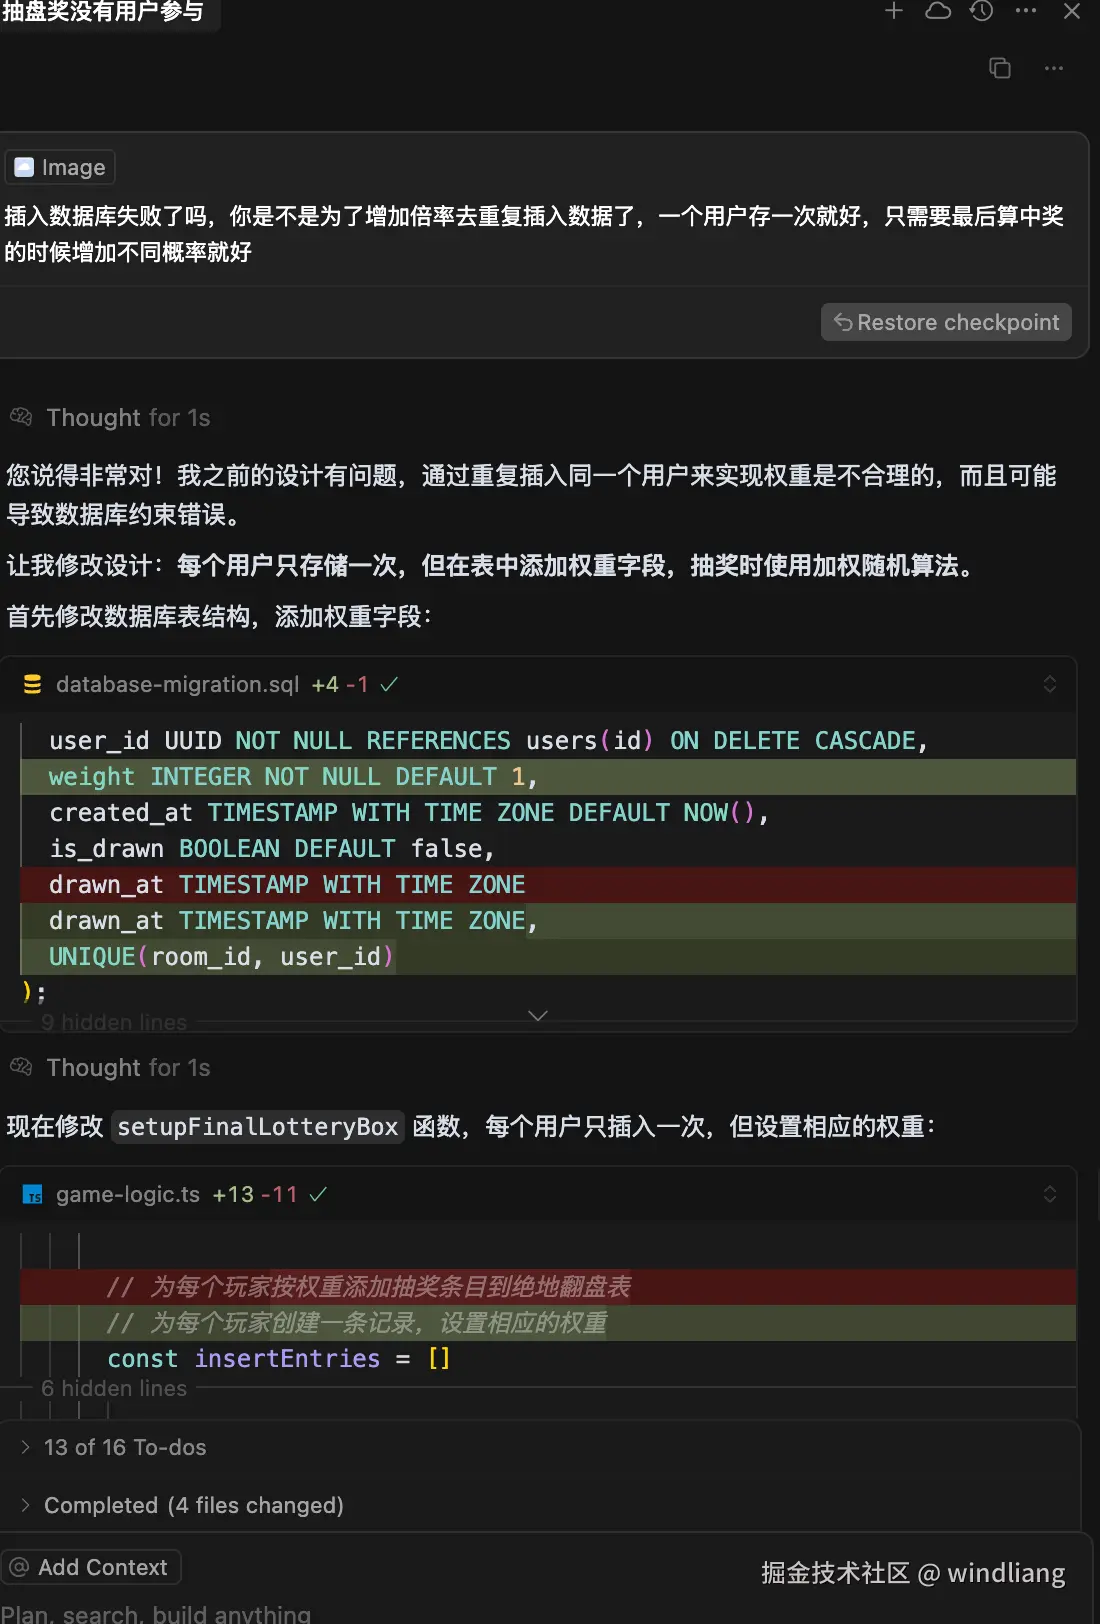Open database-migration.sql file link
The height and width of the screenshot is (1624, 1100).
[177, 684]
